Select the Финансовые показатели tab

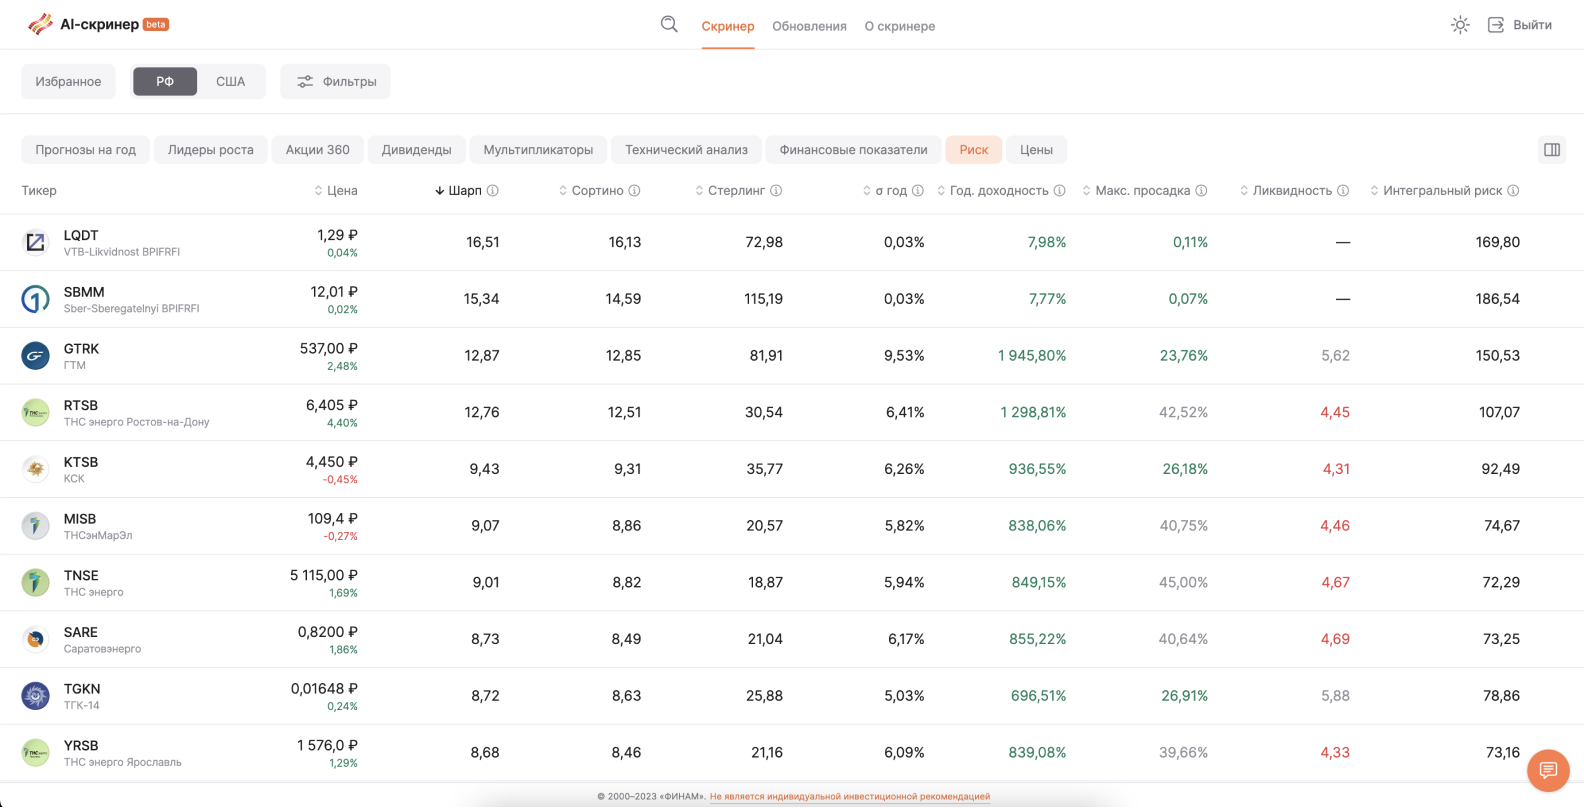pos(854,150)
